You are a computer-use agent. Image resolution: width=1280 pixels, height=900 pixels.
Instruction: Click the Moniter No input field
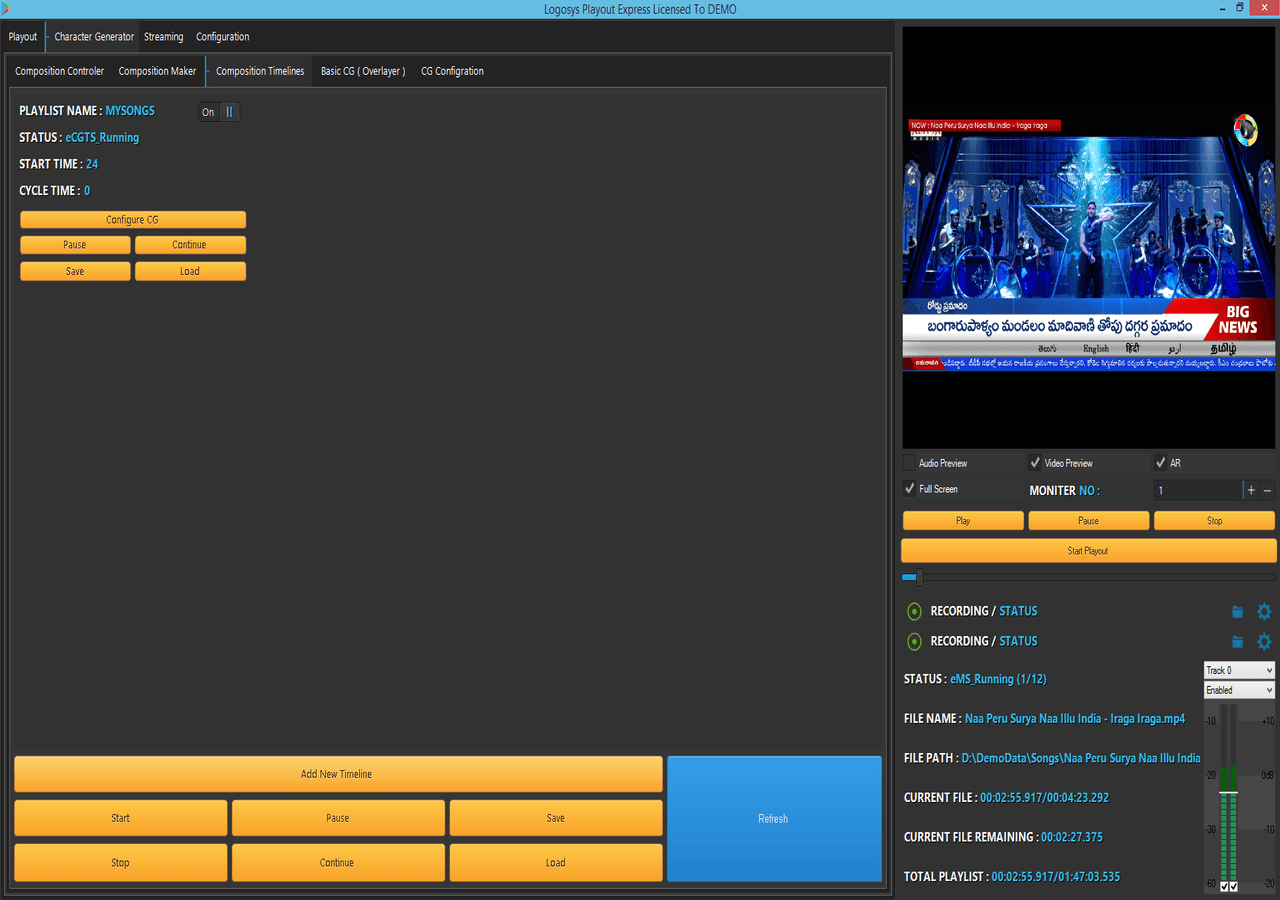click(1196, 490)
